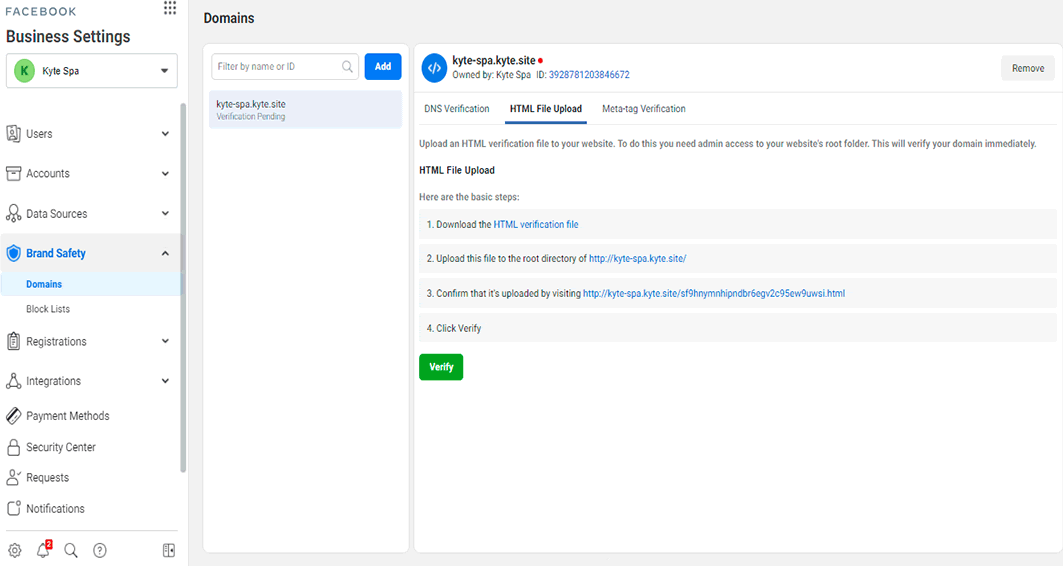
Task: Select kyte-spa.kyte.site in the domain list
Action: 305,109
